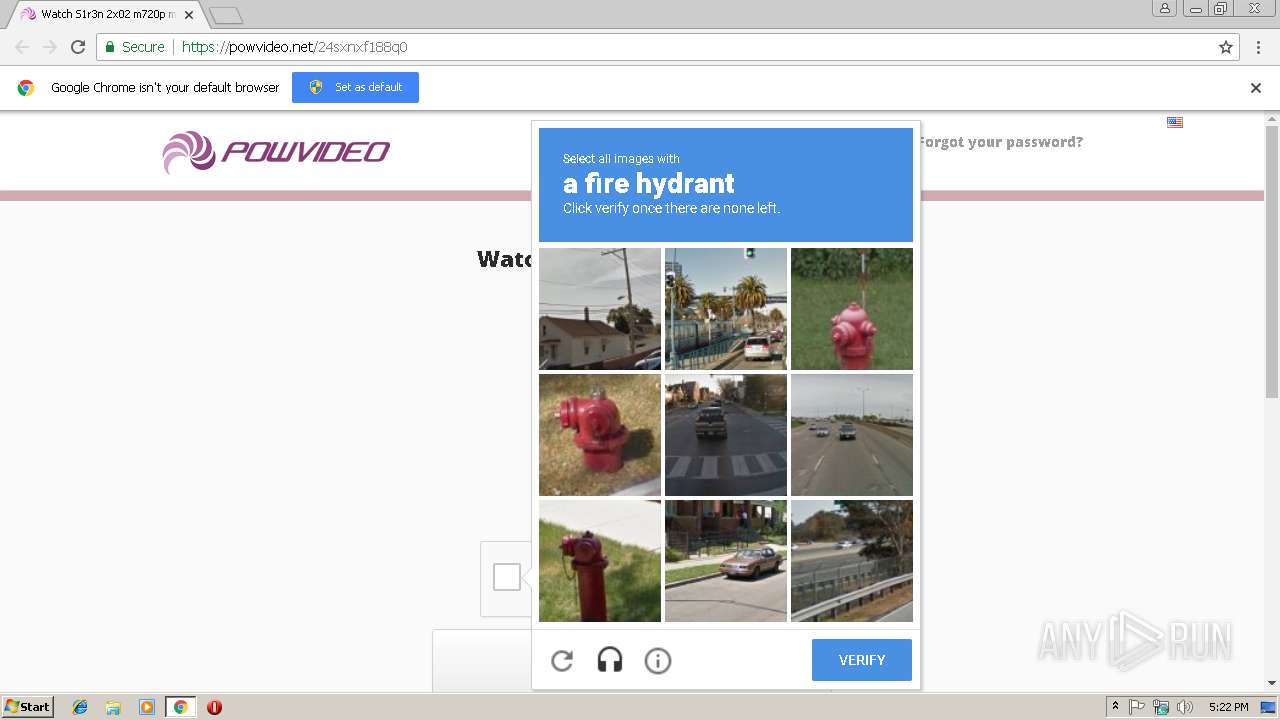This screenshot has width=1280, height=720.
Task: Click page scrollbar down arrow
Action: tap(1272, 683)
